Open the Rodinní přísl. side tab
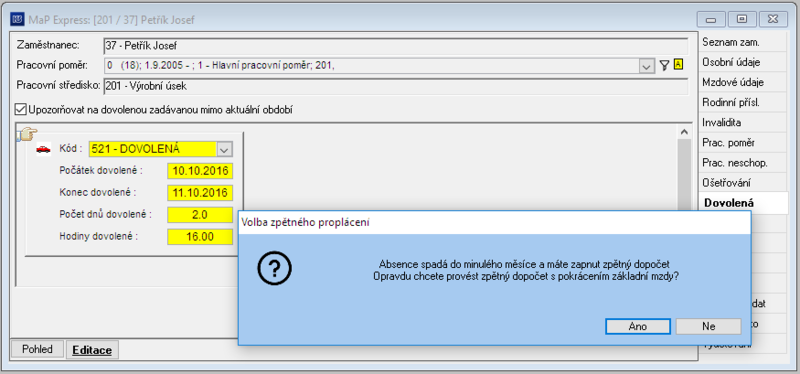The height and width of the screenshot is (374, 800). pyautogui.click(x=743, y=103)
